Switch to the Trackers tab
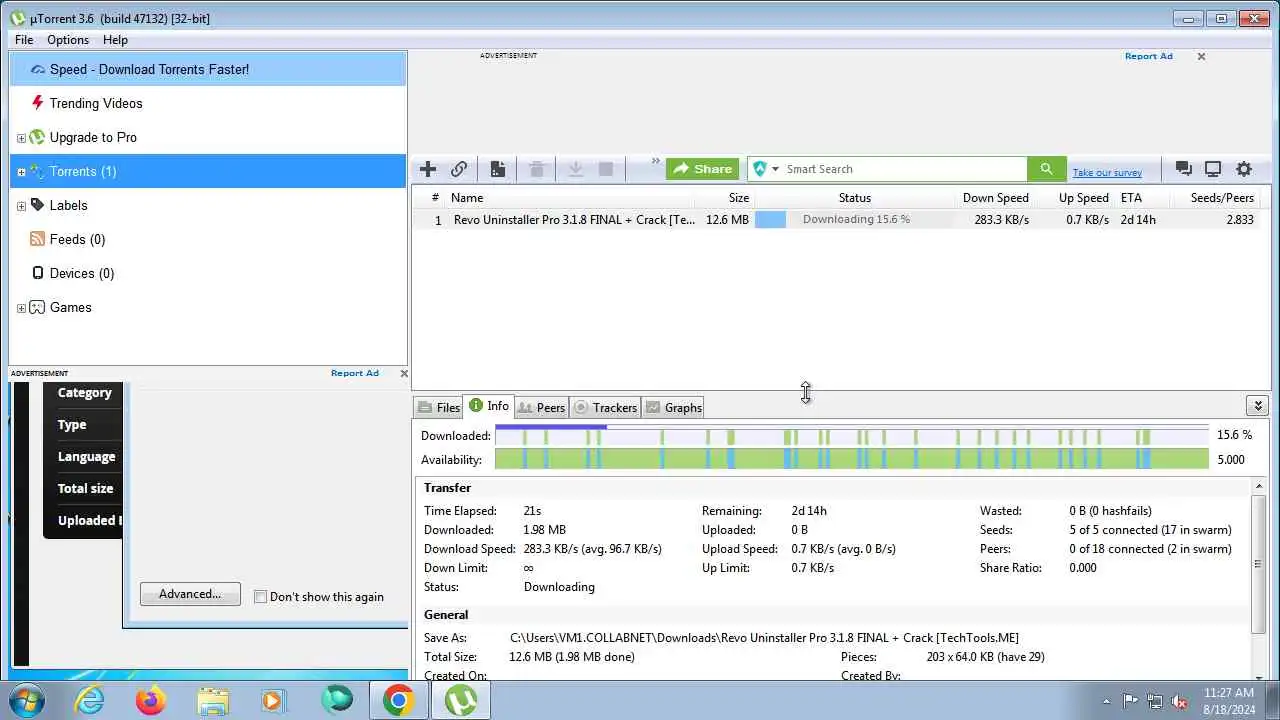Screen dimensions: 1280x720 tap(605, 407)
